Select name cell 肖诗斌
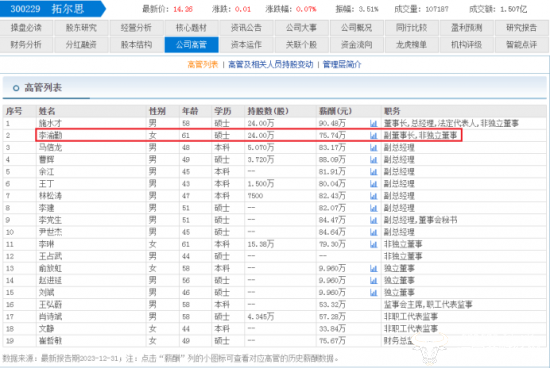 tap(50, 317)
